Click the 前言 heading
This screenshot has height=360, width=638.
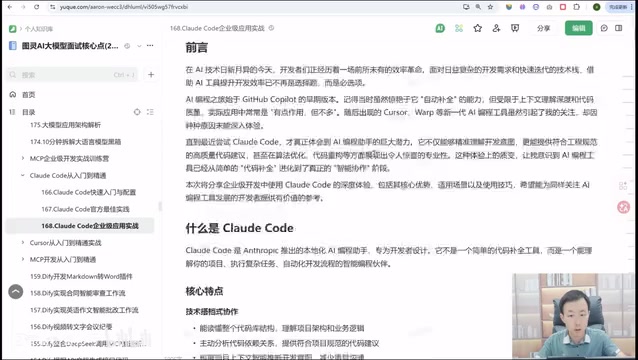tap(197, 48)
